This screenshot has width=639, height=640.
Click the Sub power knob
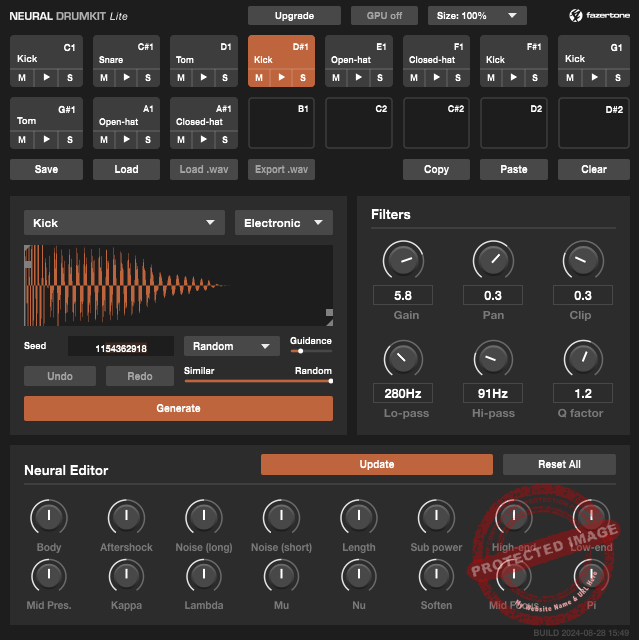[436, 516]
